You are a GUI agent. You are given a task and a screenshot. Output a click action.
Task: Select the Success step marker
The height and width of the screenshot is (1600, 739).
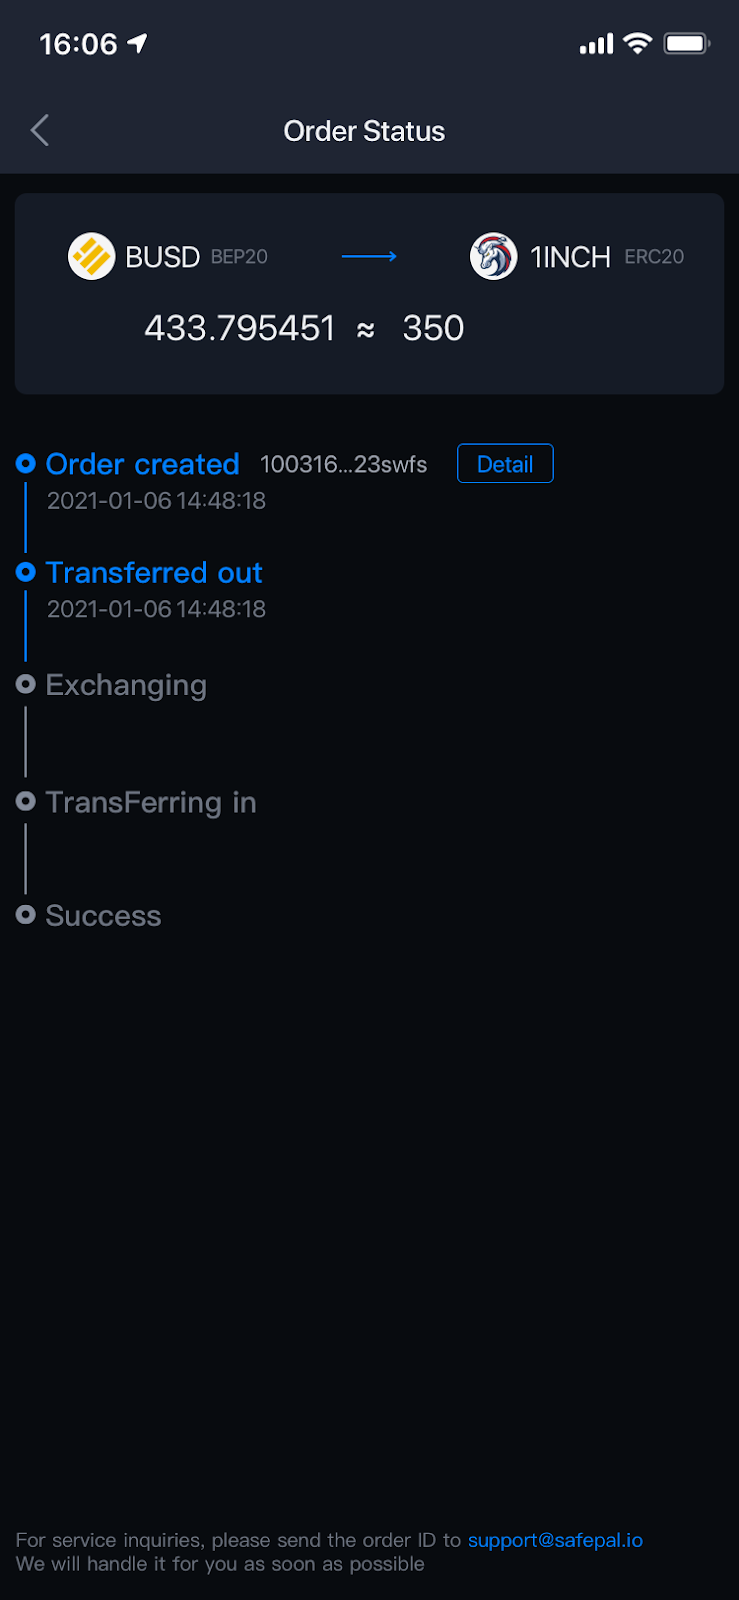pos(26,914)
